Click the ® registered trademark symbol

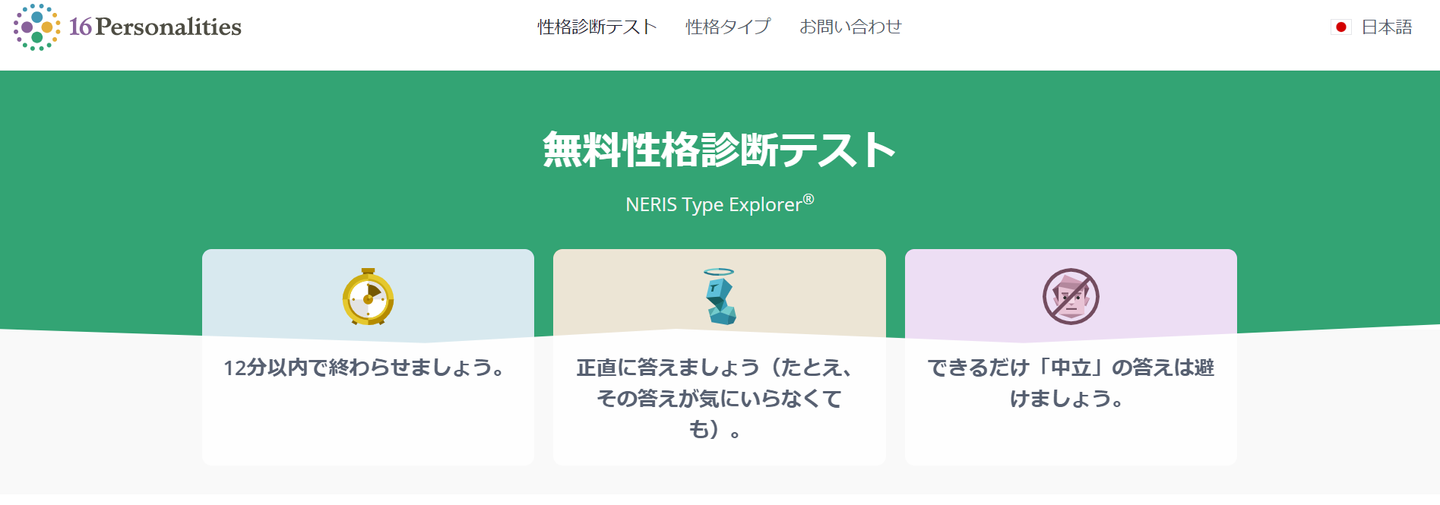(x=809, y=200)
